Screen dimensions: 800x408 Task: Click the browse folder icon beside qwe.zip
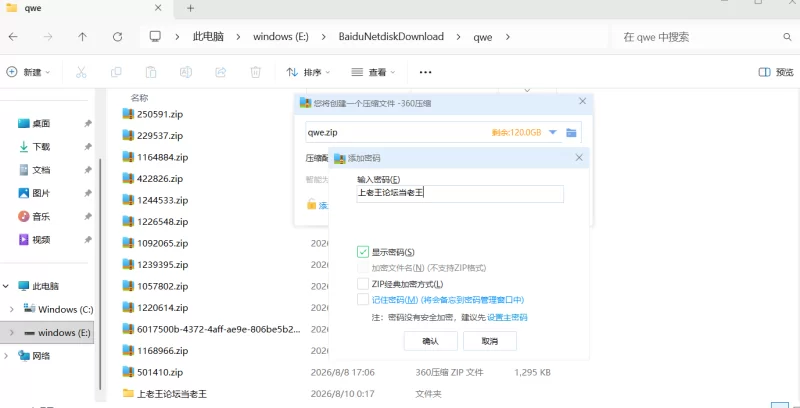coord(571,133)
